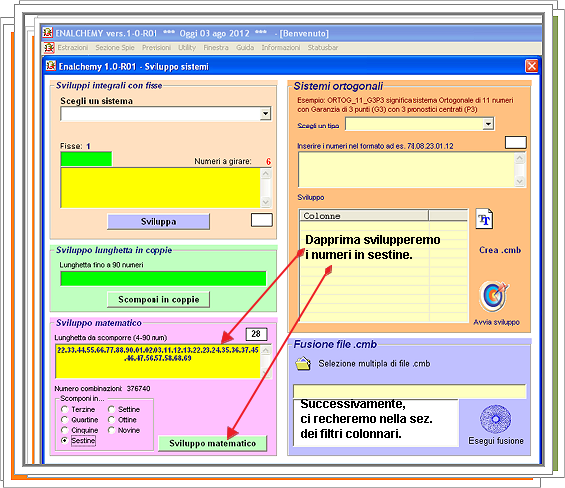Open the Utility menu

(x=187, y=48)
